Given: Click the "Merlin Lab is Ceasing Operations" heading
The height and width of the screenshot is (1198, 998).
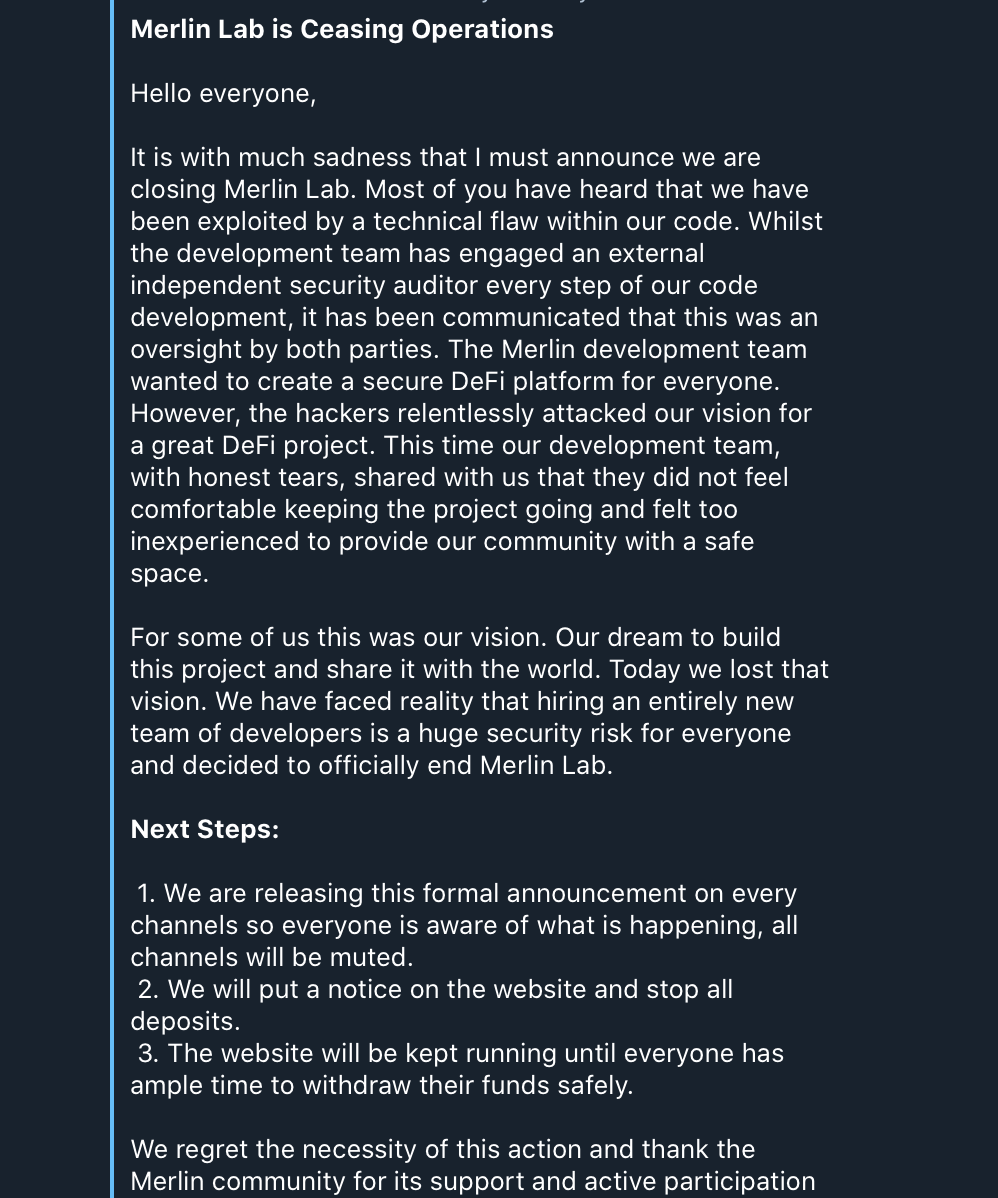Looking at the screenshot, I should click(x=341, y=29).
